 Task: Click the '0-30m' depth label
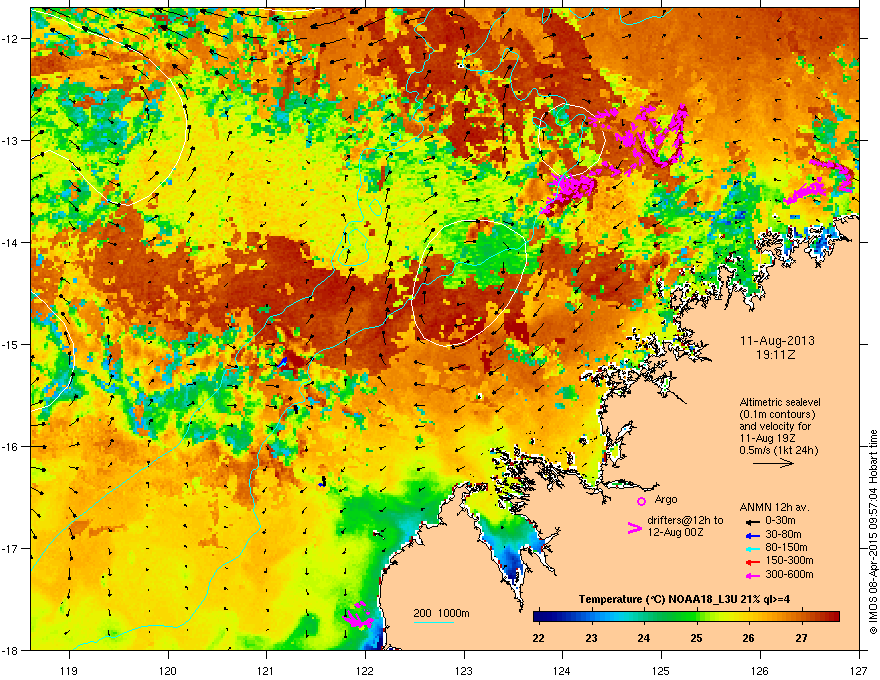[780, 521]
